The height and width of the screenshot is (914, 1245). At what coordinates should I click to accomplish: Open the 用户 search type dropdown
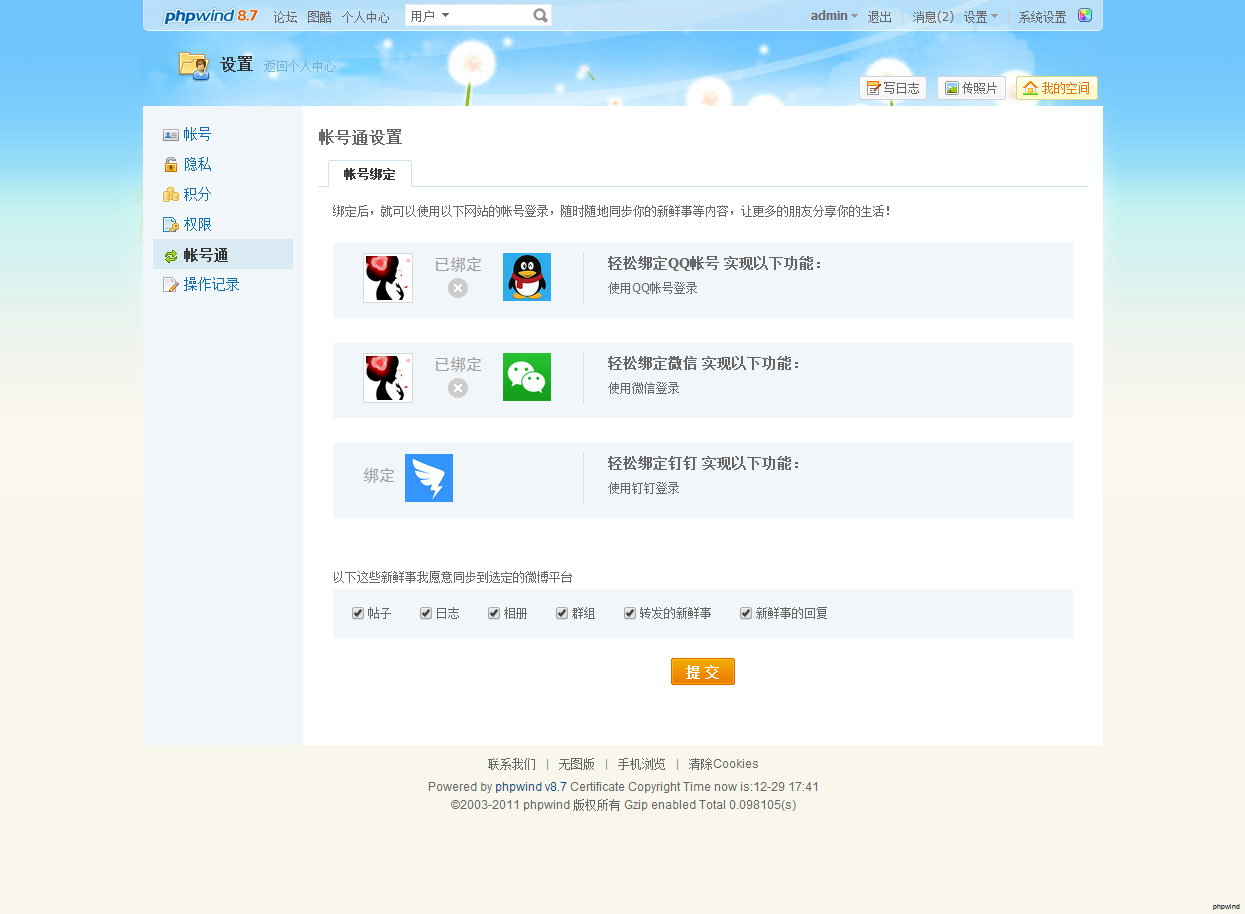click(431, 16)
